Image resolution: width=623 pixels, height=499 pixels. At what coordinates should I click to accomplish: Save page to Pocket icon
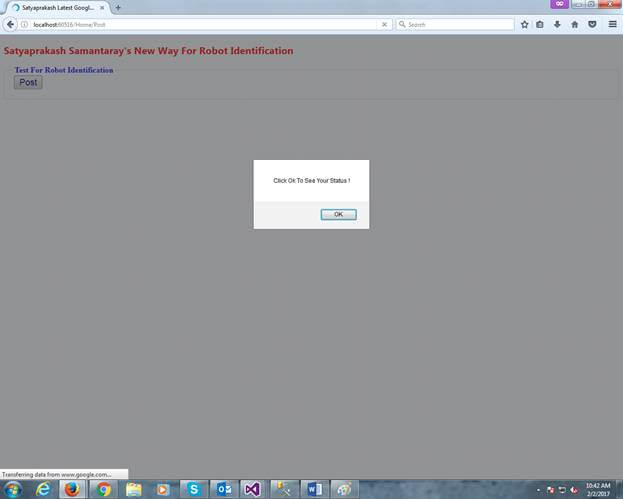[592, 25]
